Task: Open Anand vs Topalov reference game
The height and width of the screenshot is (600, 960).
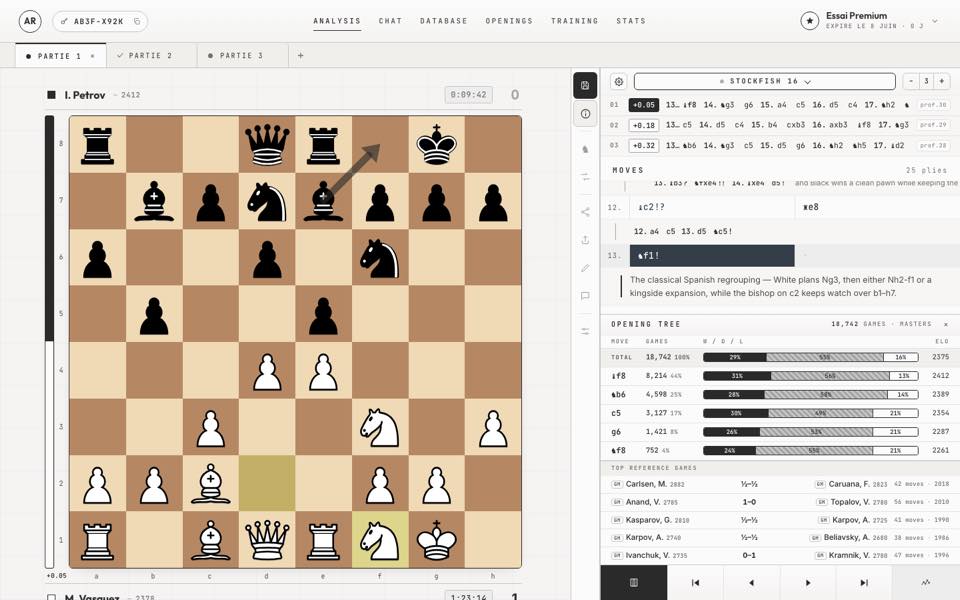Action: [x=780, y=501]
